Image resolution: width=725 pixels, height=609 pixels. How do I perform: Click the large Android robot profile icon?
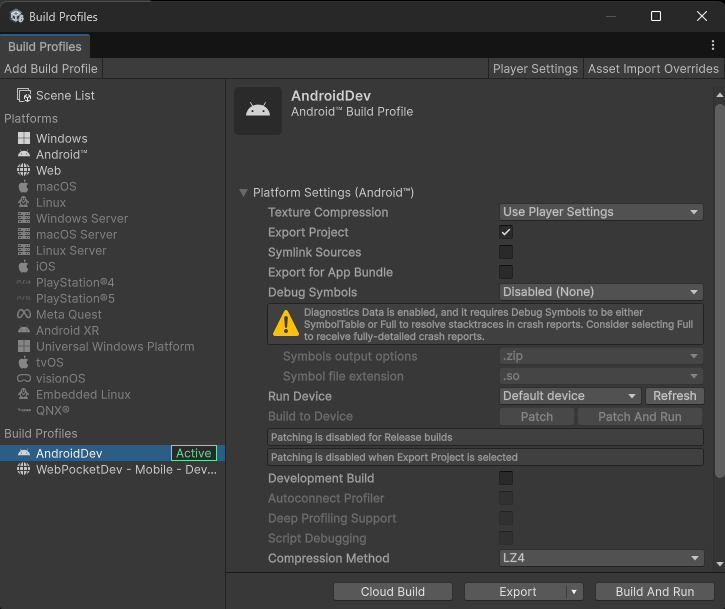click(258, 111)
